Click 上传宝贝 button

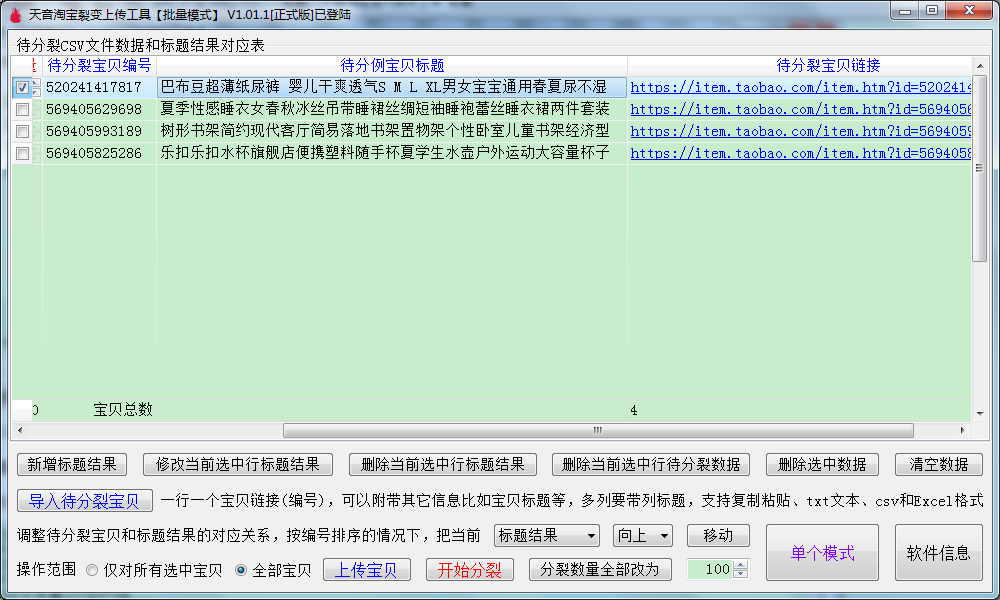[366, 570]
